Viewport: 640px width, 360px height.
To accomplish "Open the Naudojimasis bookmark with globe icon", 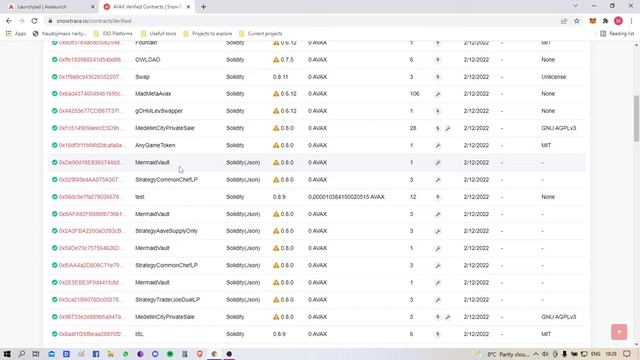I will click(x=60, y=33).
